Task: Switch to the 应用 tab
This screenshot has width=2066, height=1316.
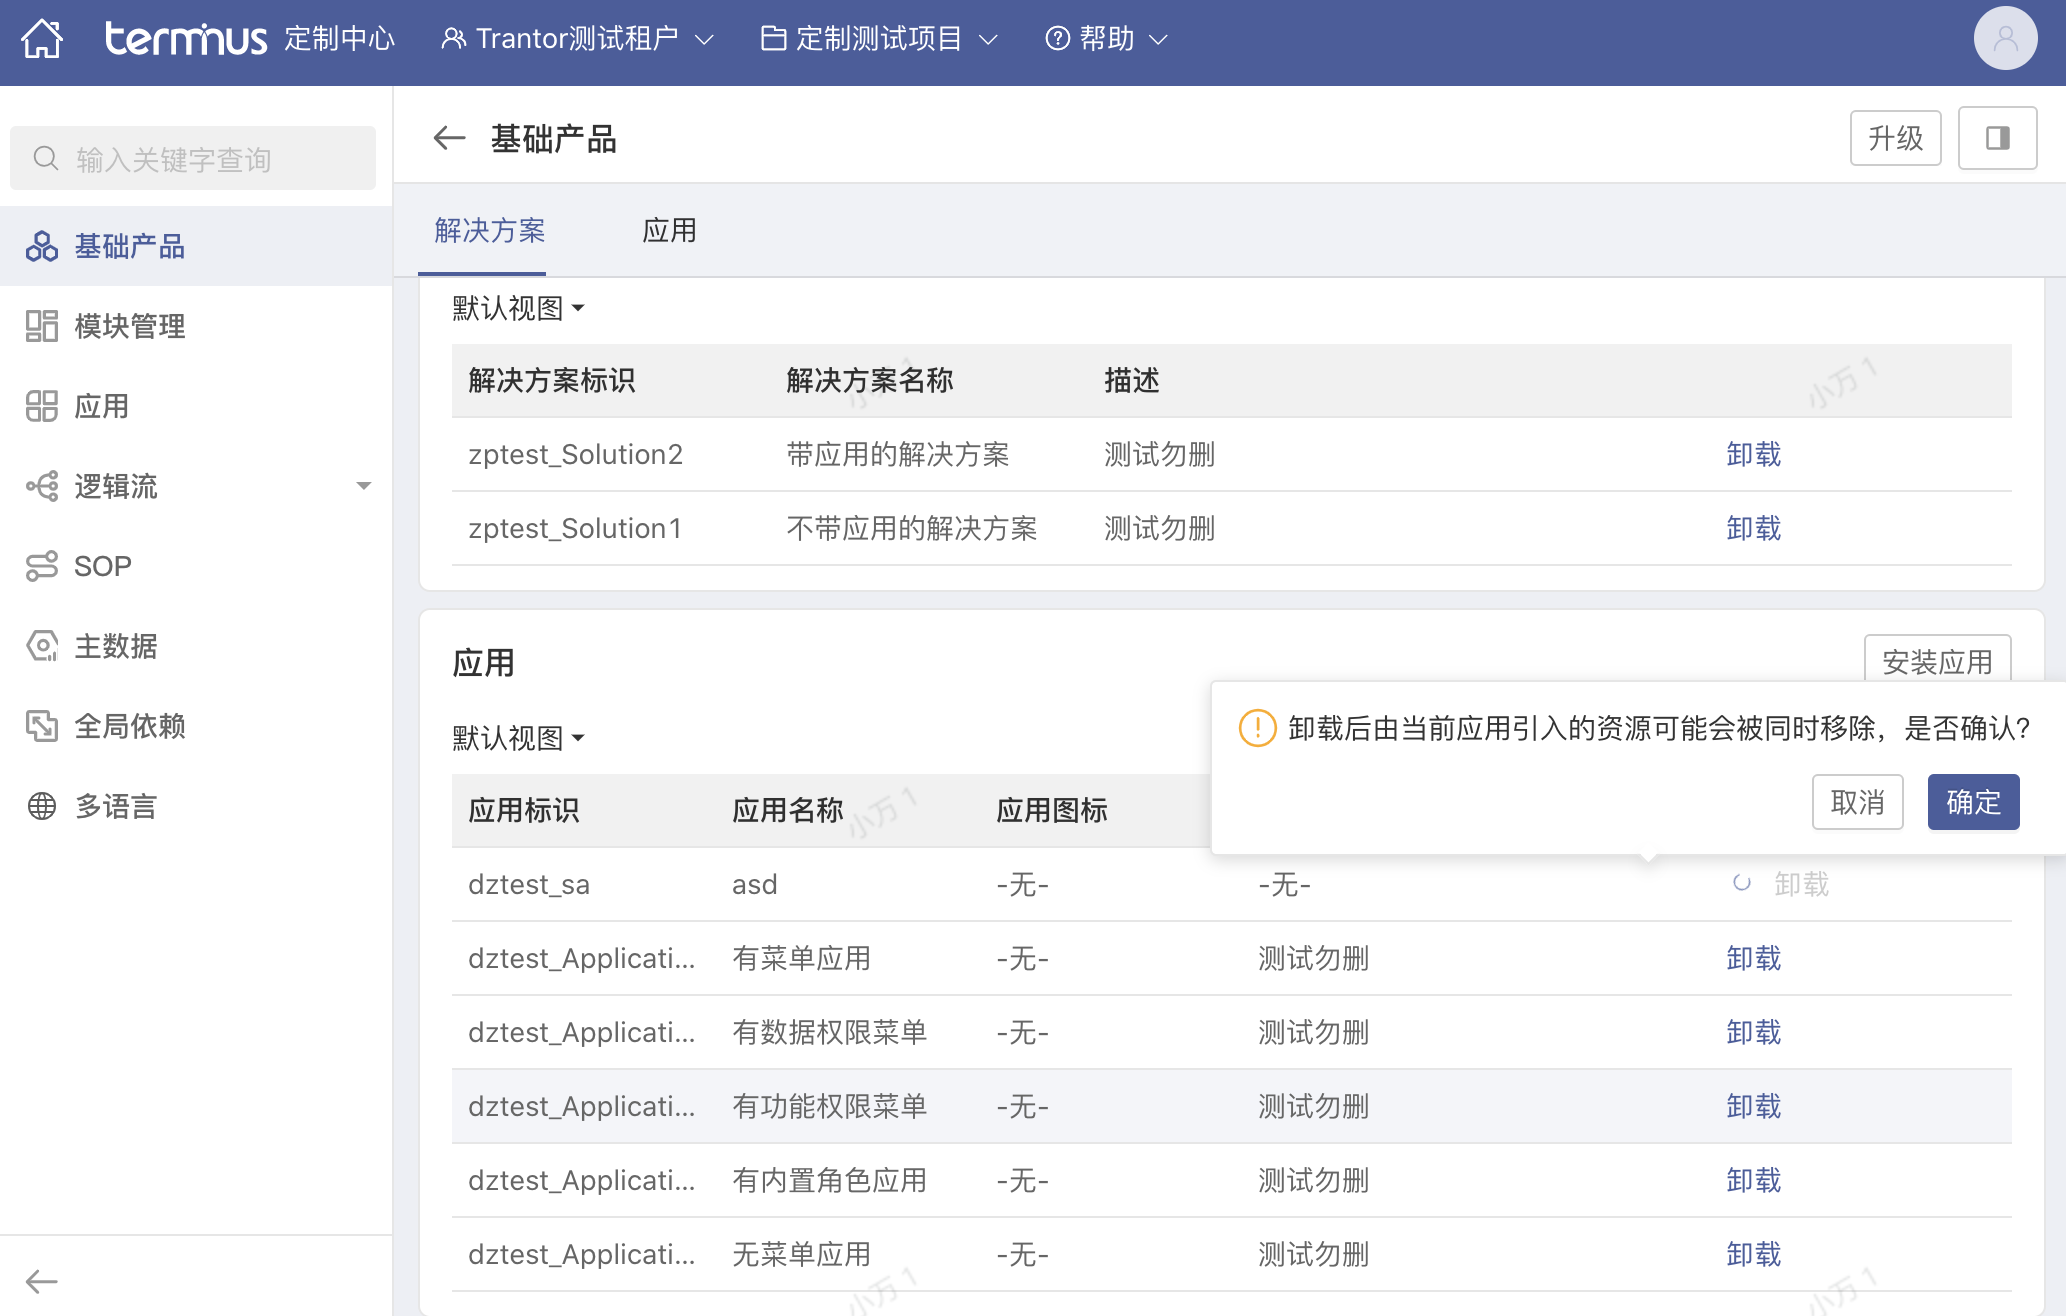Action: click(x=669, y=231)
